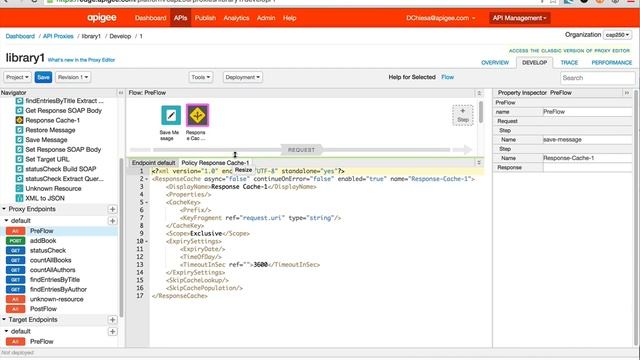Collapse the Target Endpoints section
640x360 pixels.
click(x=4, y=320)
